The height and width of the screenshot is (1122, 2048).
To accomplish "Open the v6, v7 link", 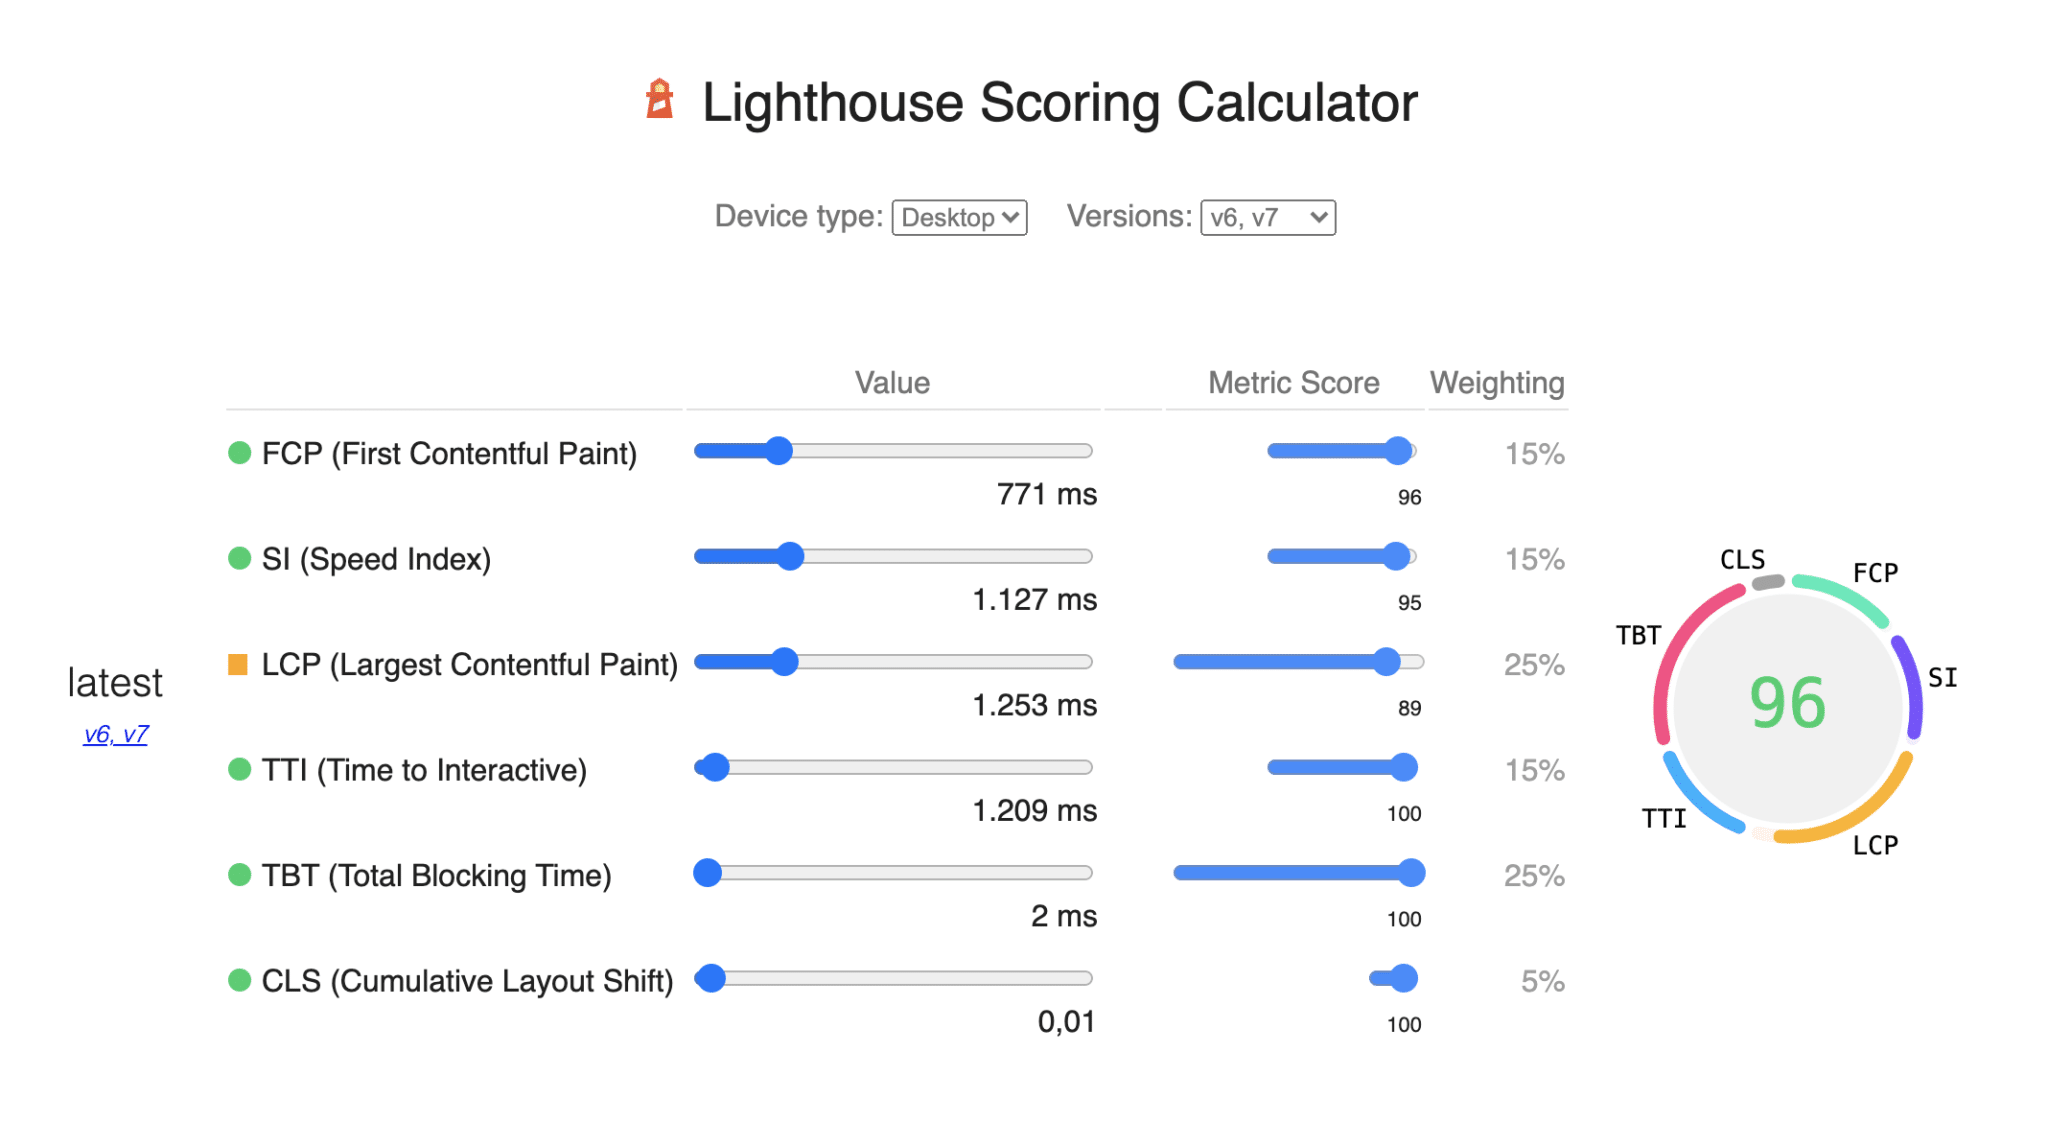I will click(x=115, y=734).
